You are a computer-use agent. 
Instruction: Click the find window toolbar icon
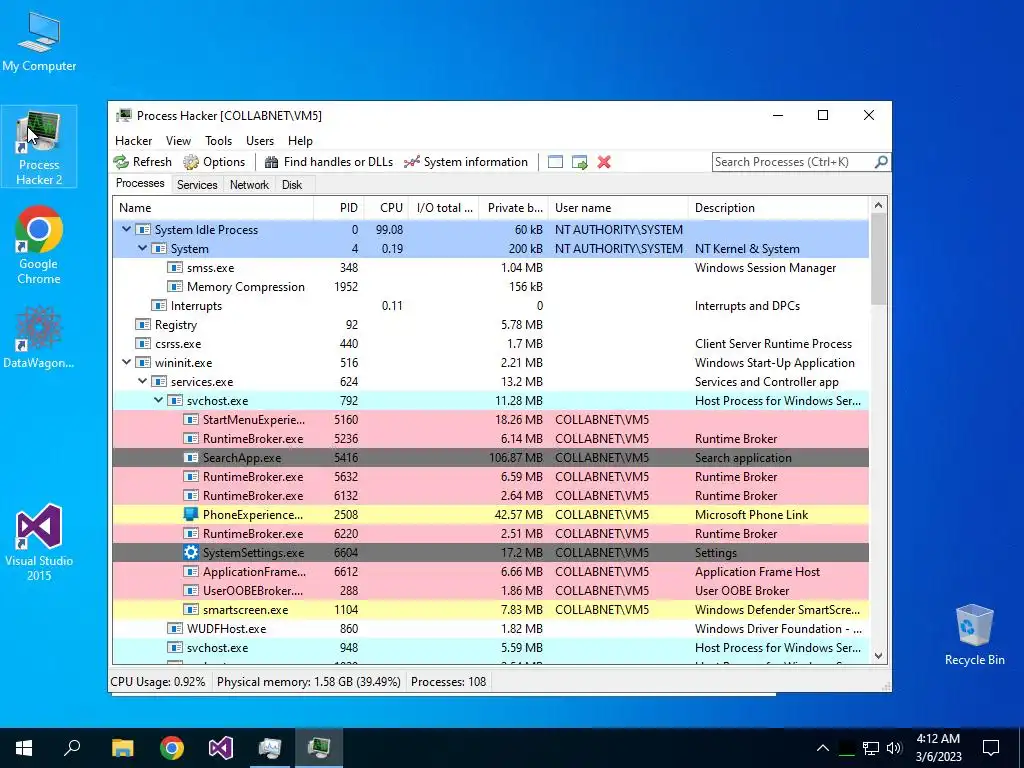click(555, 162)
